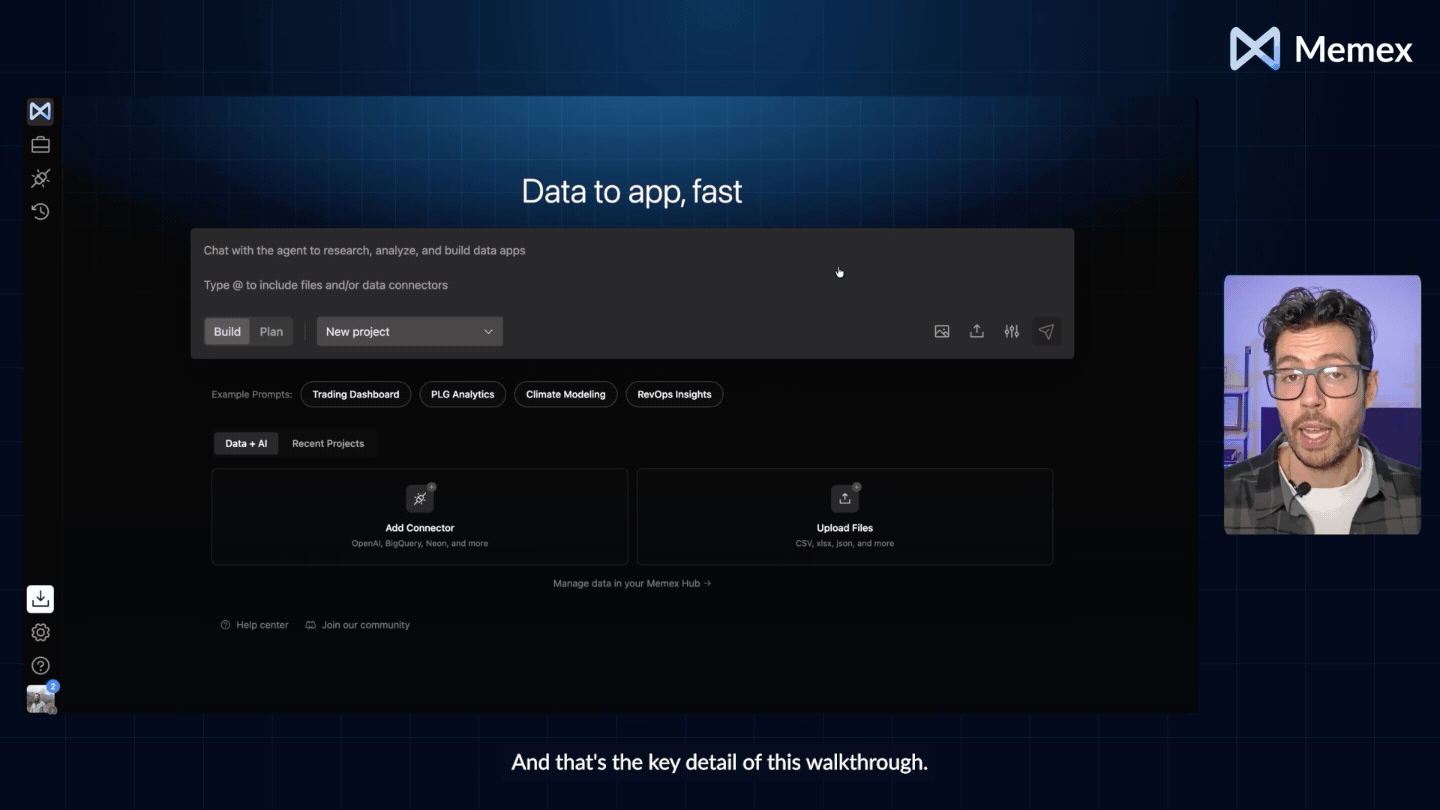
Task: Open the briefcase projects icon in sidebar
Action: (40, 145)
